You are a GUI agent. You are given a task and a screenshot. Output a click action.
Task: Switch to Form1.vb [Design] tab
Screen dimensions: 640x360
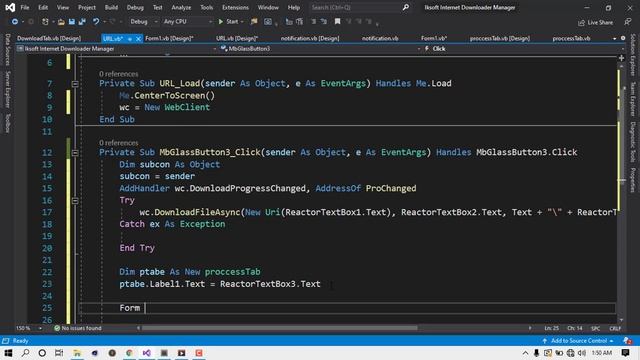[x=169, y=38]
